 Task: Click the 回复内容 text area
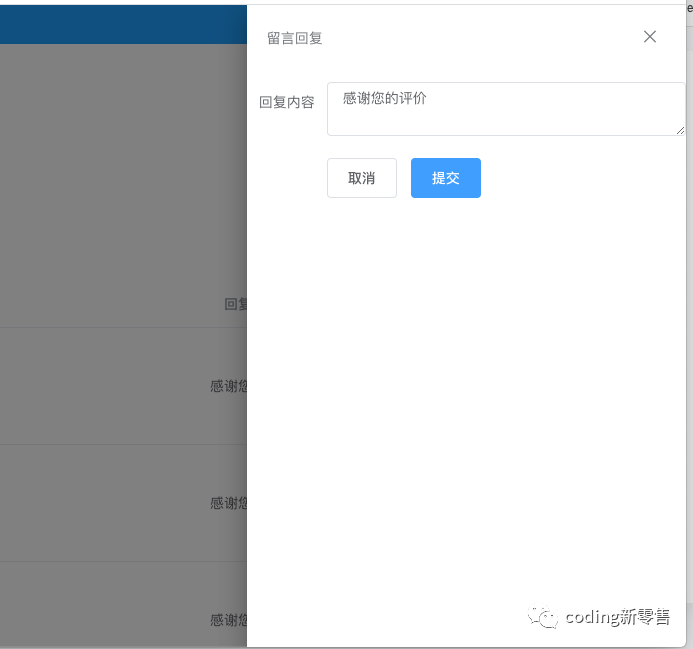[506, 109]
